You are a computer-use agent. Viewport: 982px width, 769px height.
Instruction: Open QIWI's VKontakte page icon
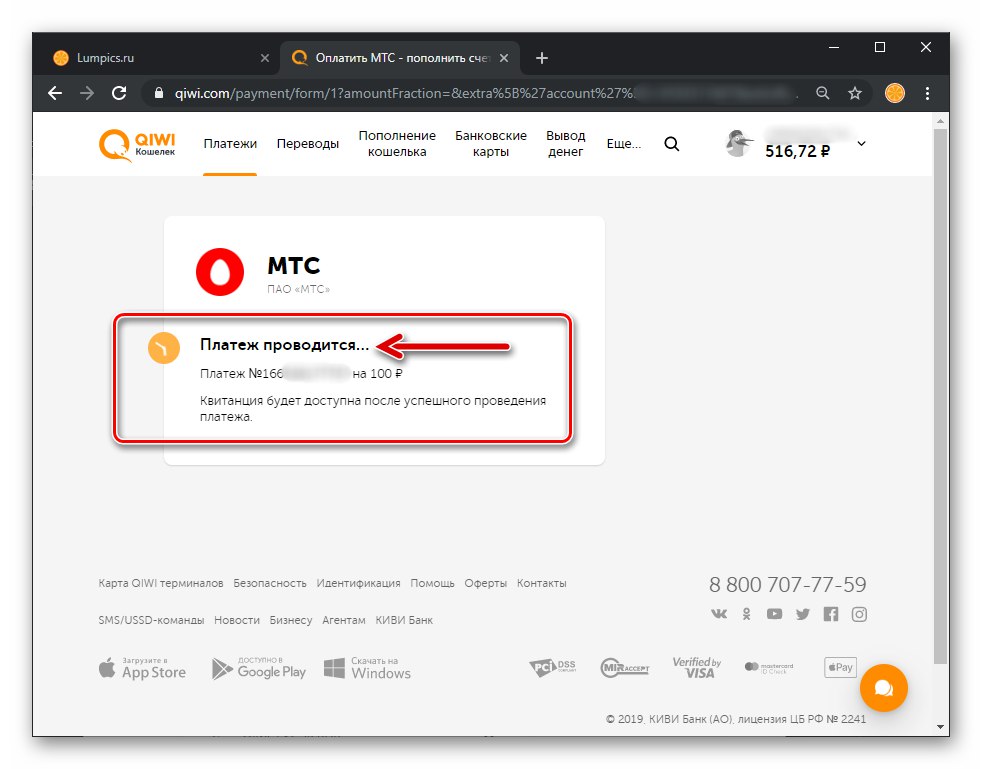[718, 614]
